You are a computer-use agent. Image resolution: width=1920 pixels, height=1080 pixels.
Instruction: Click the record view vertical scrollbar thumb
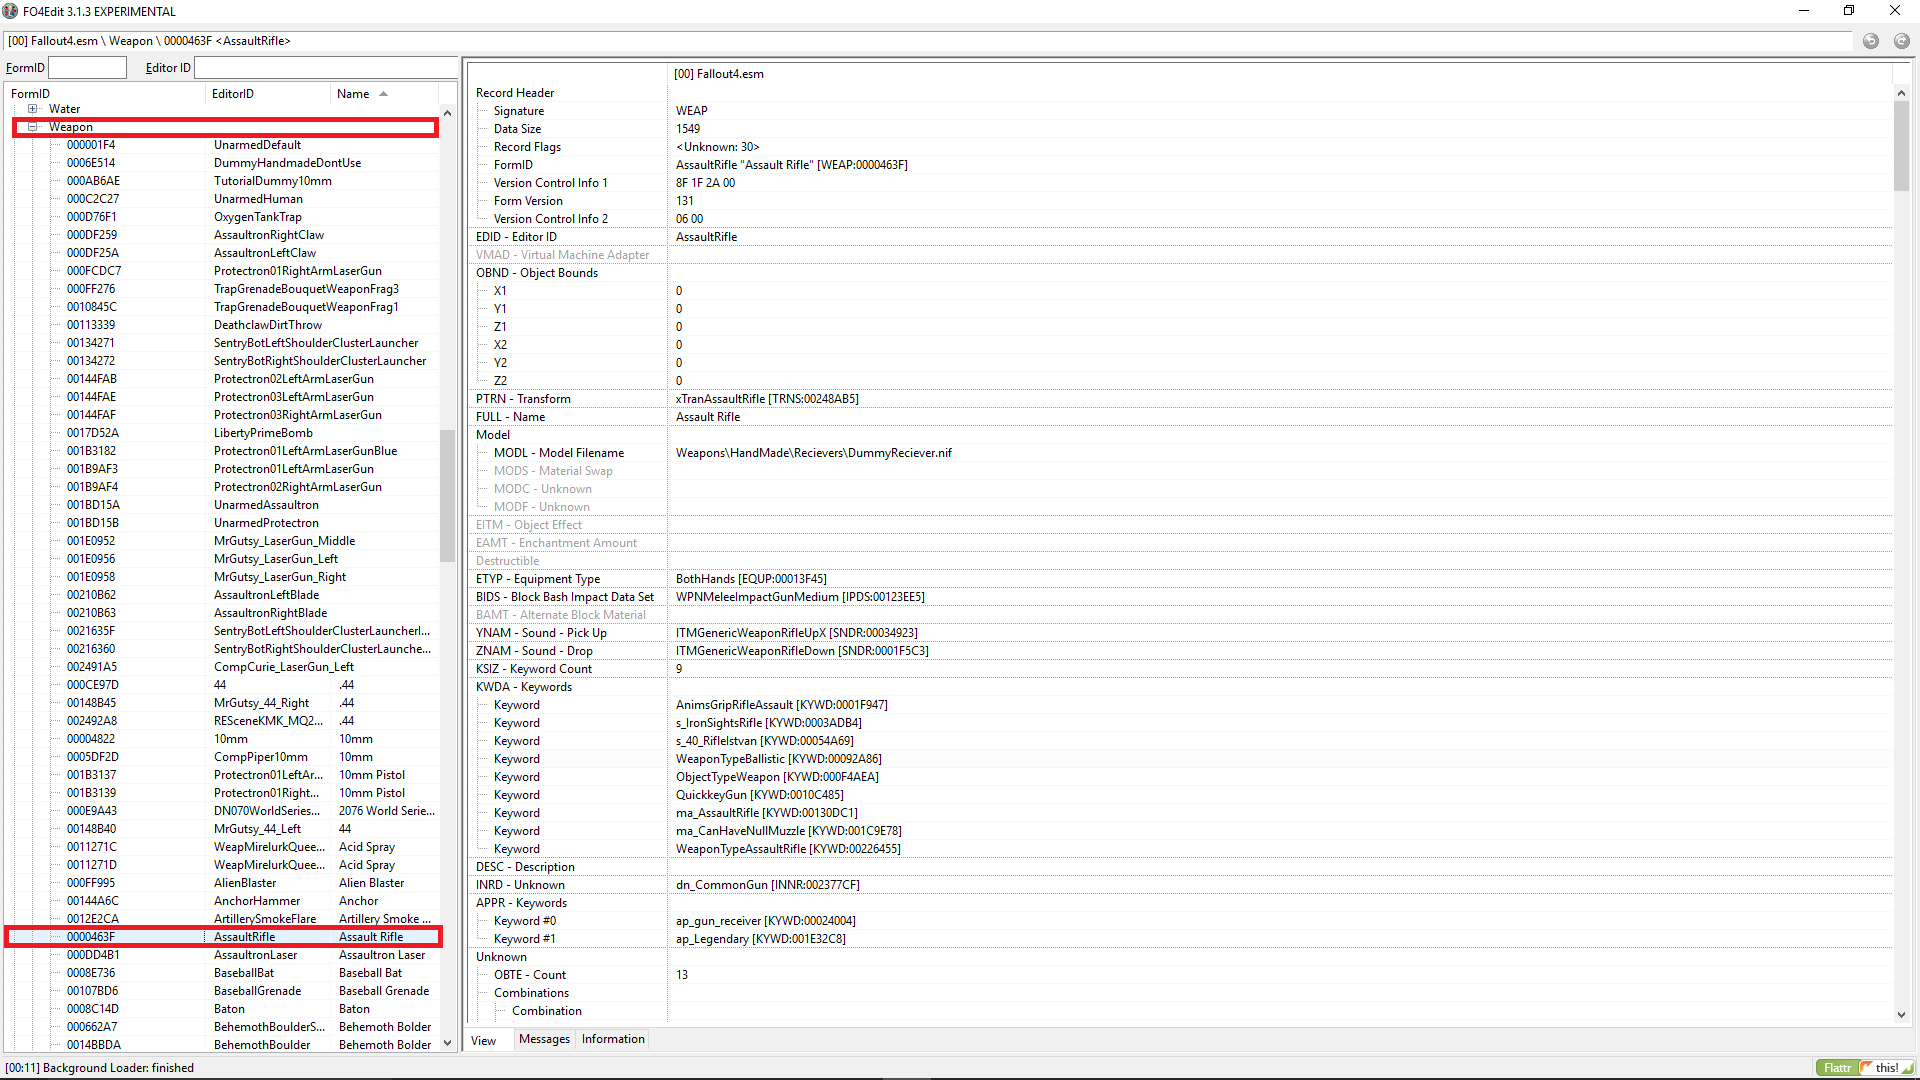click(x=1901, y=145)
